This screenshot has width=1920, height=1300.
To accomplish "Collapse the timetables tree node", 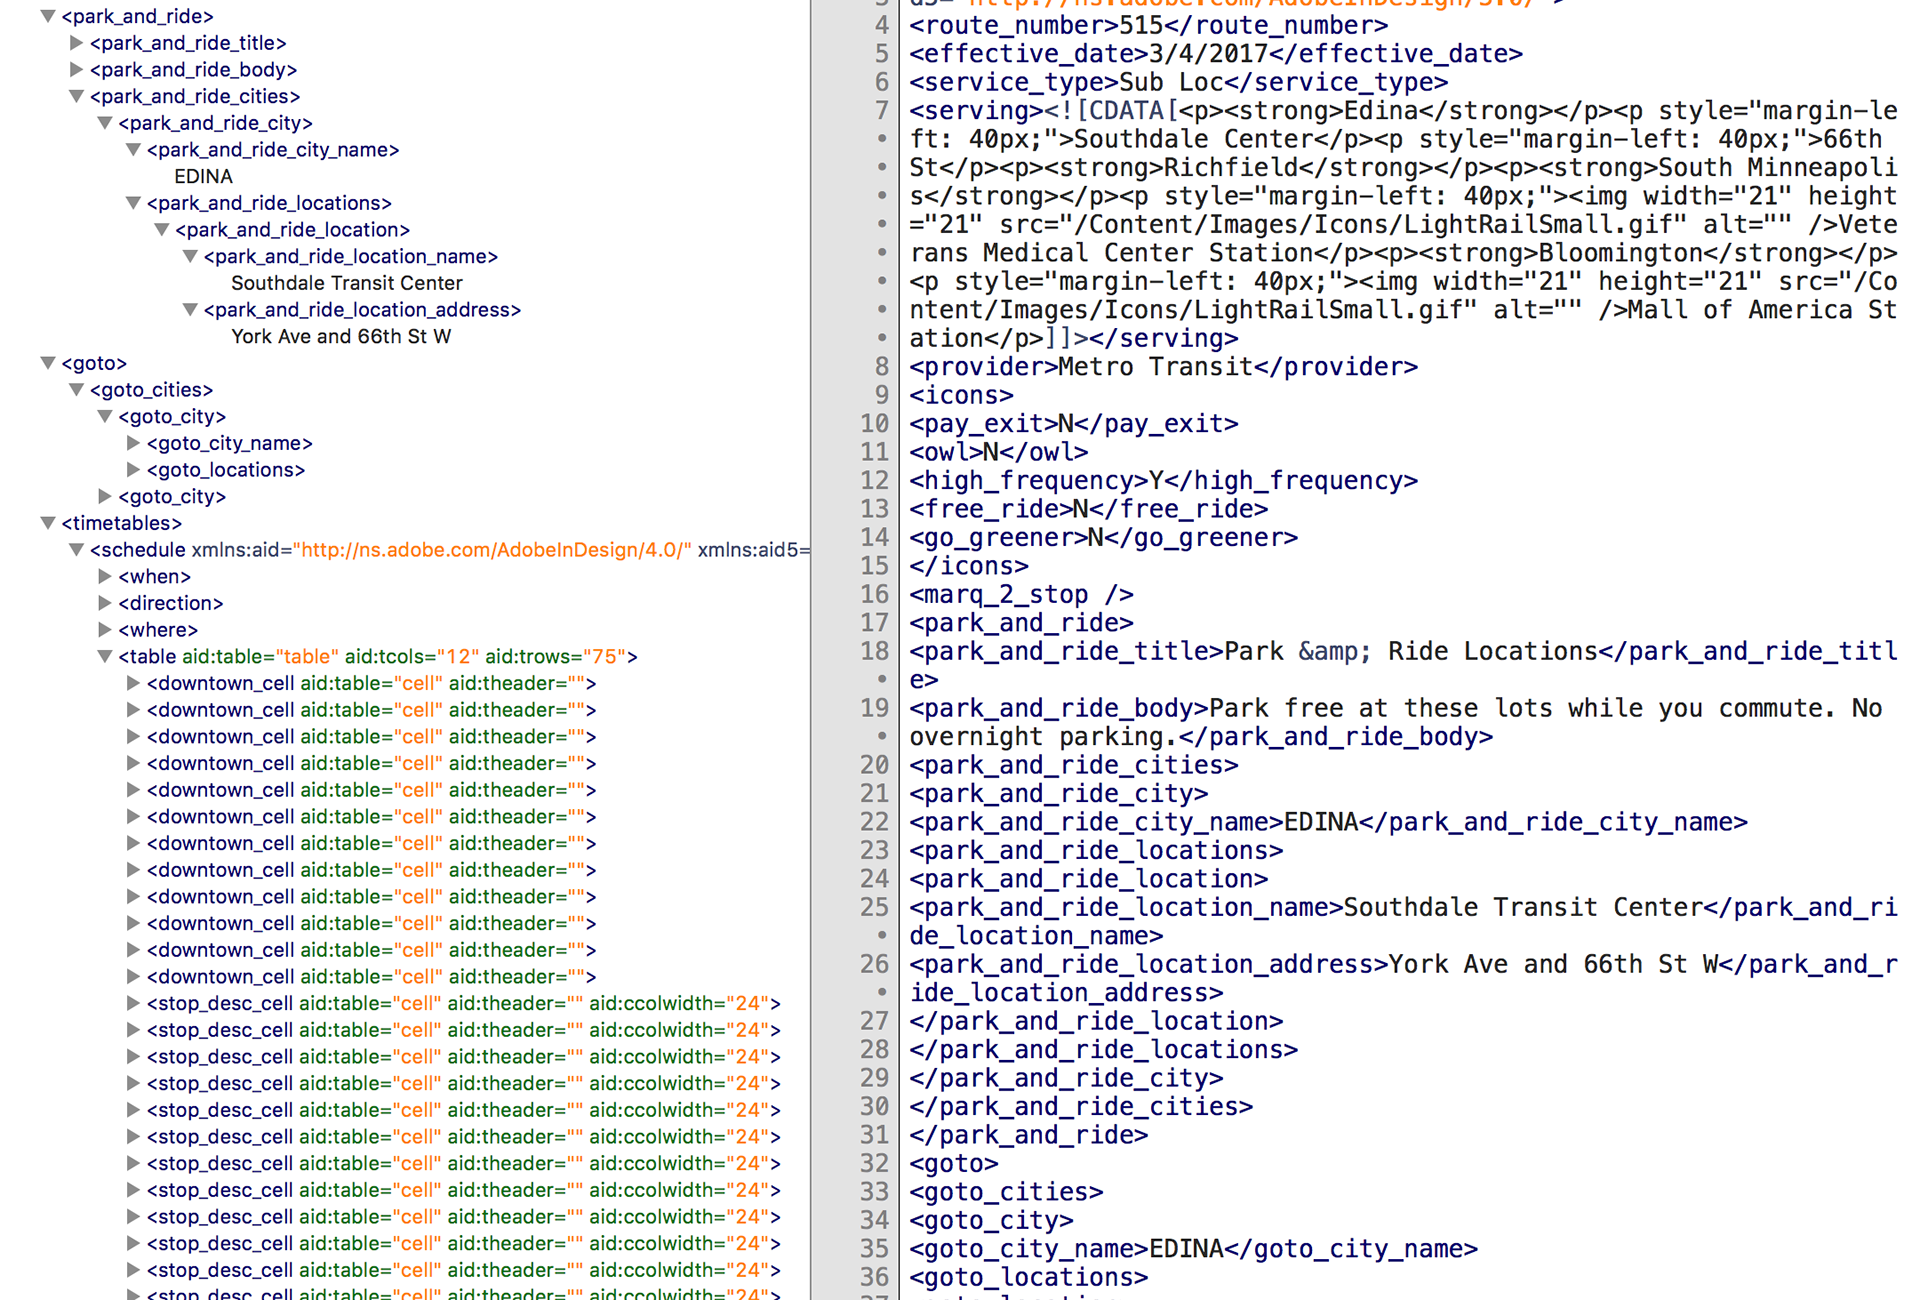I will click(x=47, y=523).
